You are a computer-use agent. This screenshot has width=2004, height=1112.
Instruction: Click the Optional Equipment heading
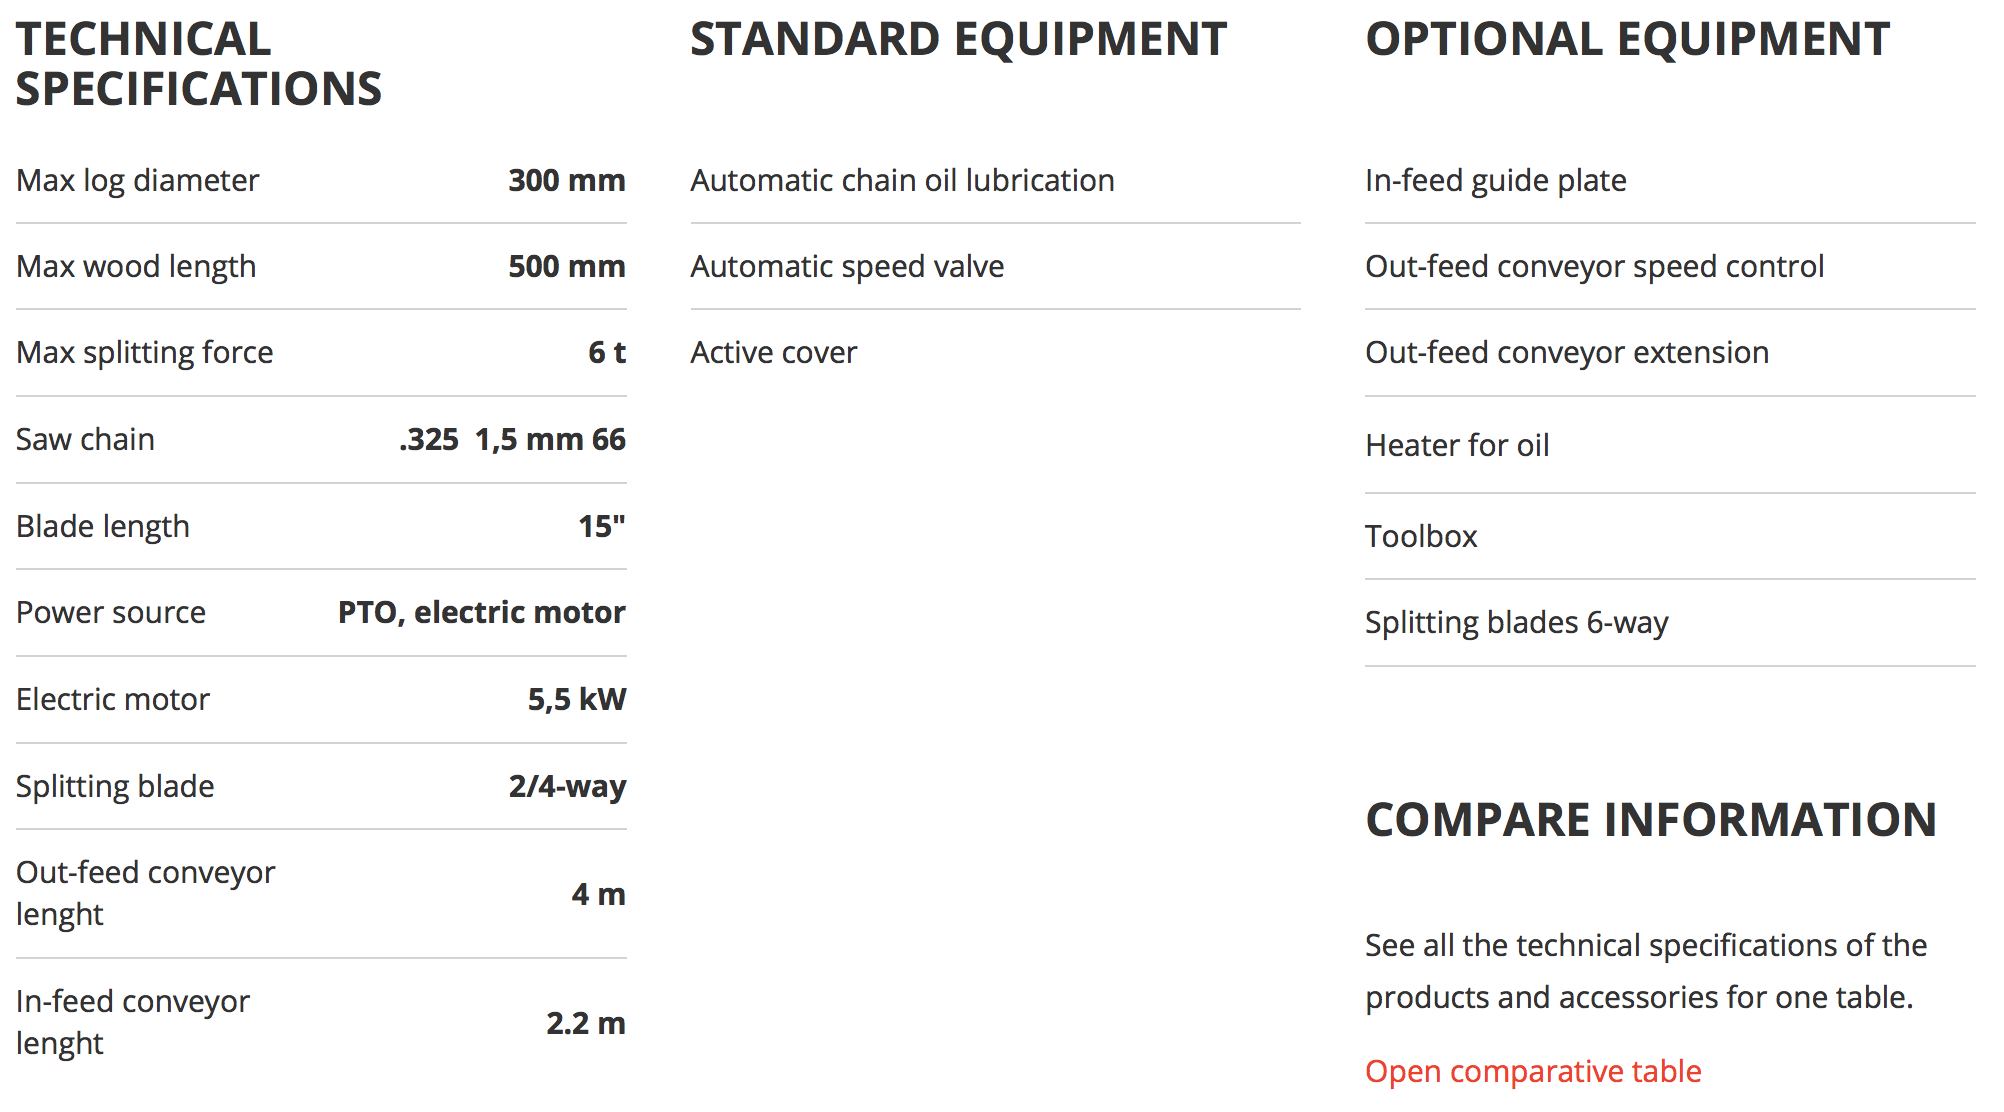click(1627, 40)
